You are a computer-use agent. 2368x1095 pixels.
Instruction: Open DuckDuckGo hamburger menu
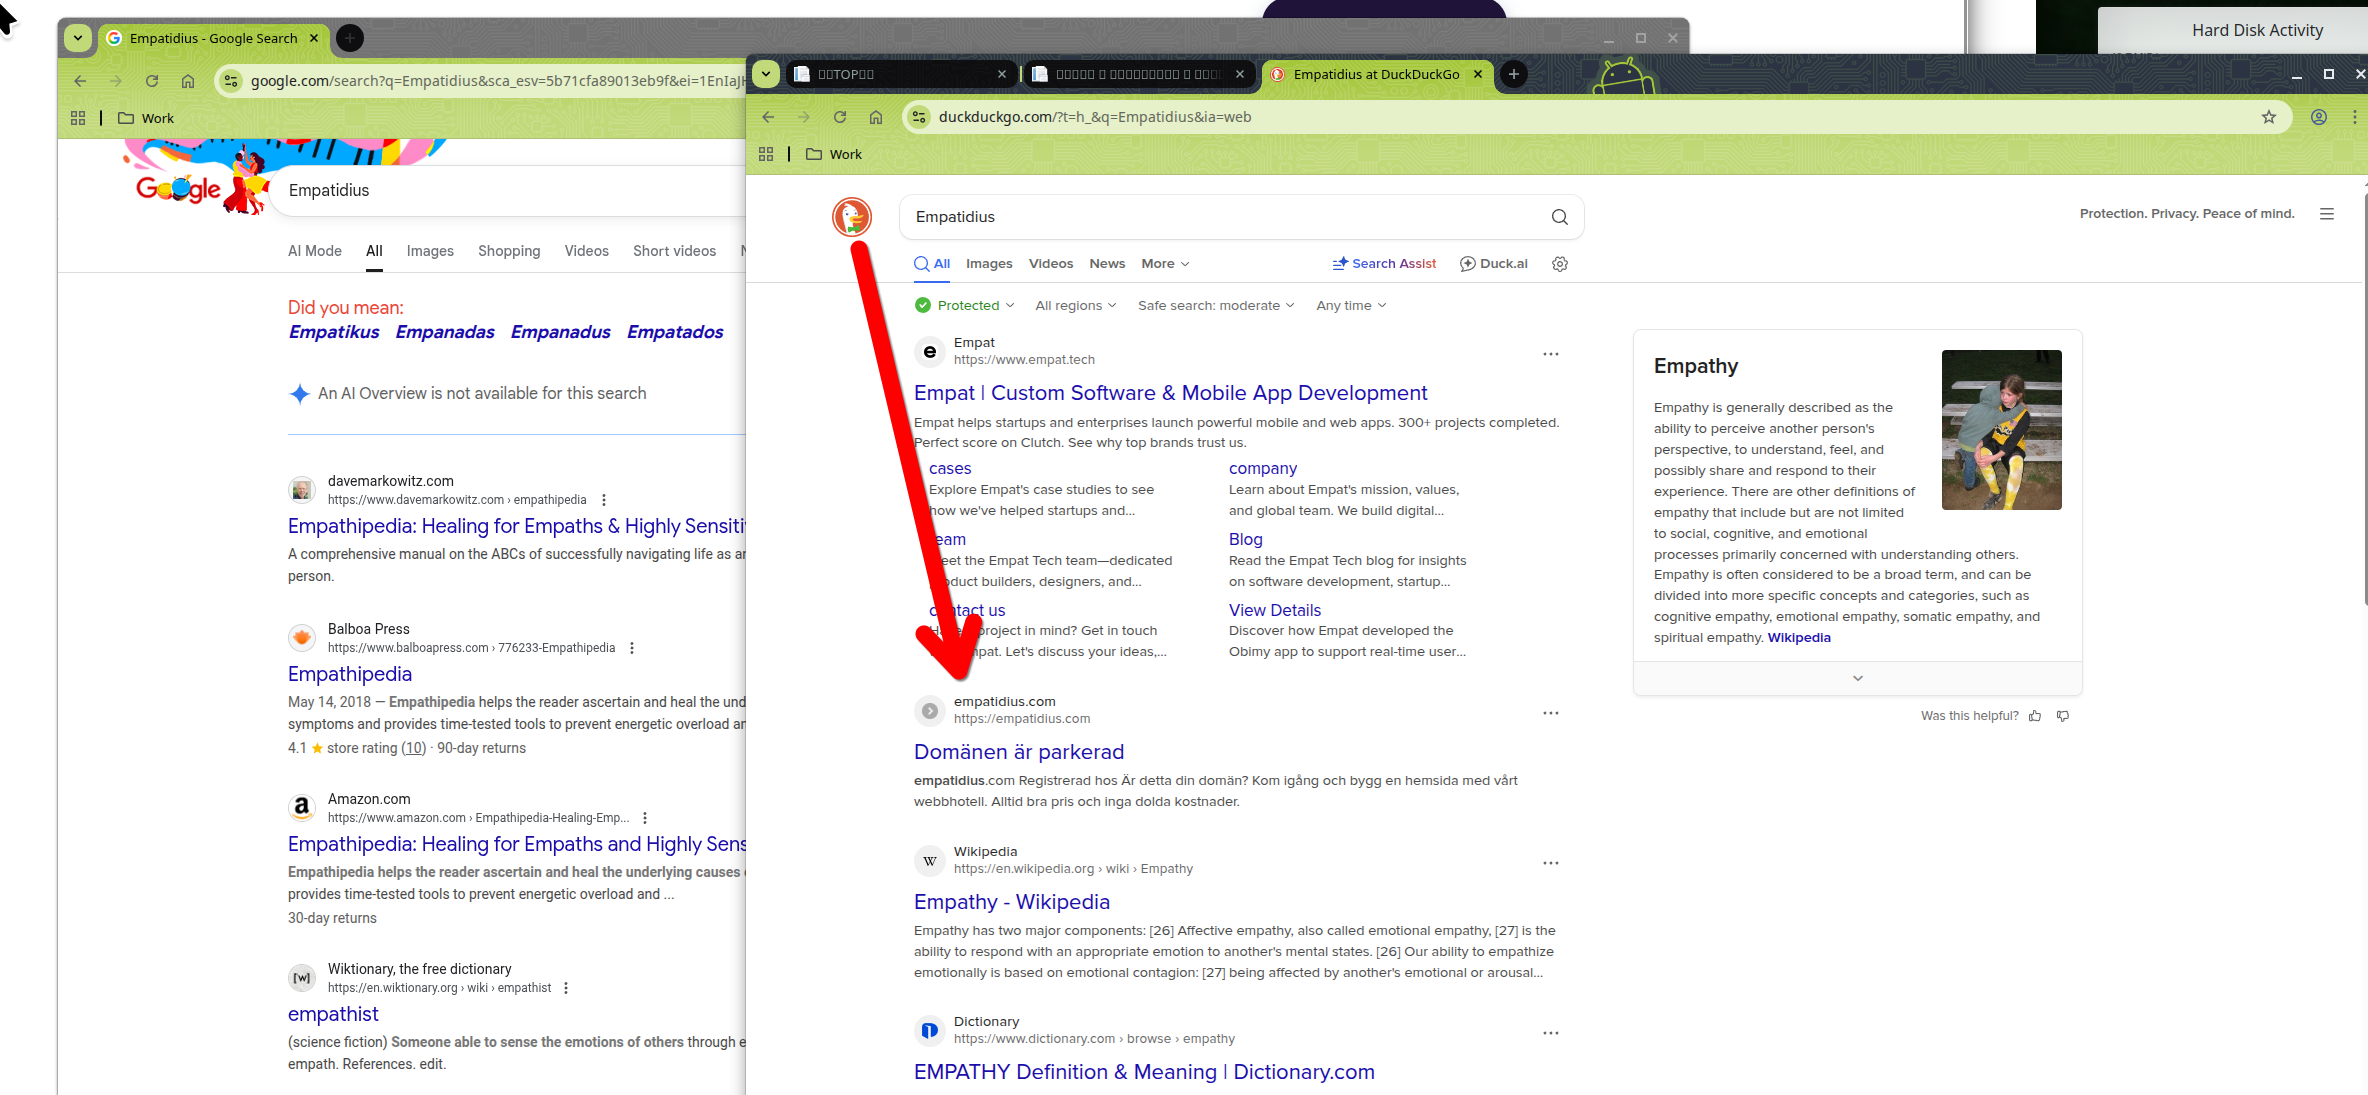2327,214
